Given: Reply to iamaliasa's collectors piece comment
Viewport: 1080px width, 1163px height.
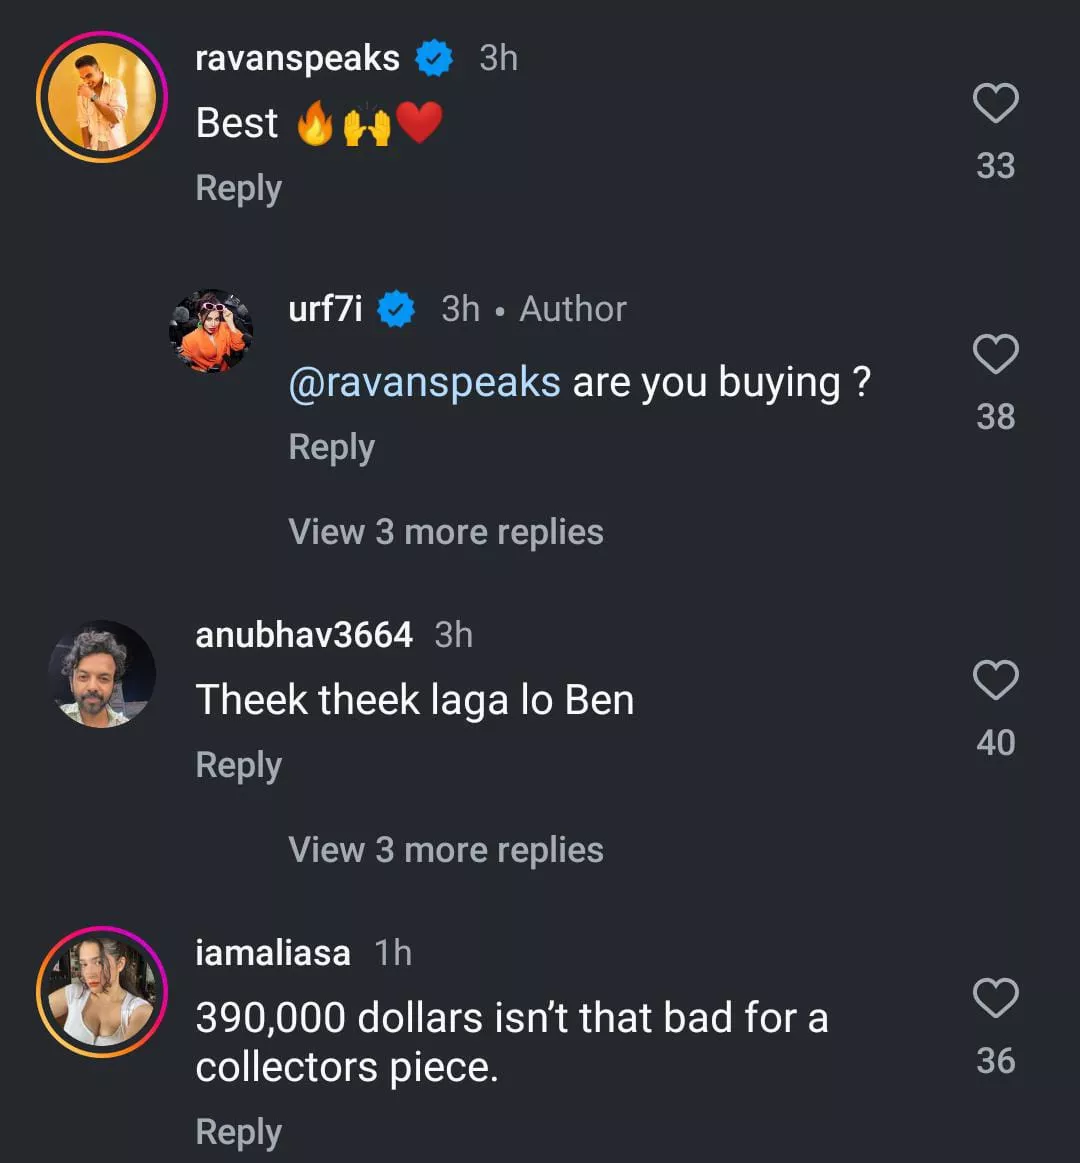Looking at the screenshot, I should click(238, 1132).
